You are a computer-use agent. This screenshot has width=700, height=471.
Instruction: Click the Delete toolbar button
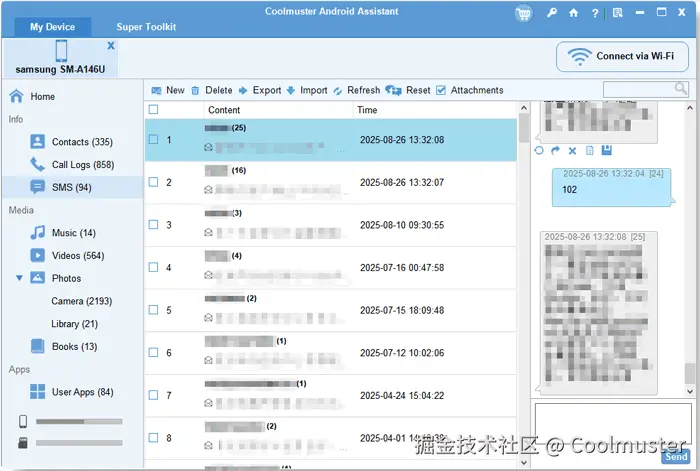(x=212, y=90)
